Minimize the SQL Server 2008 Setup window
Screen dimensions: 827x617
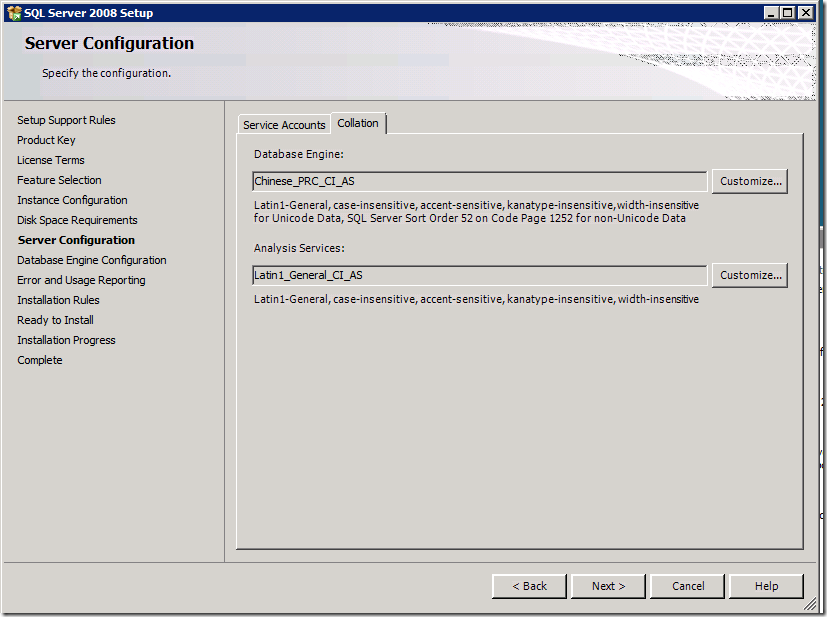tap(772, 13)
